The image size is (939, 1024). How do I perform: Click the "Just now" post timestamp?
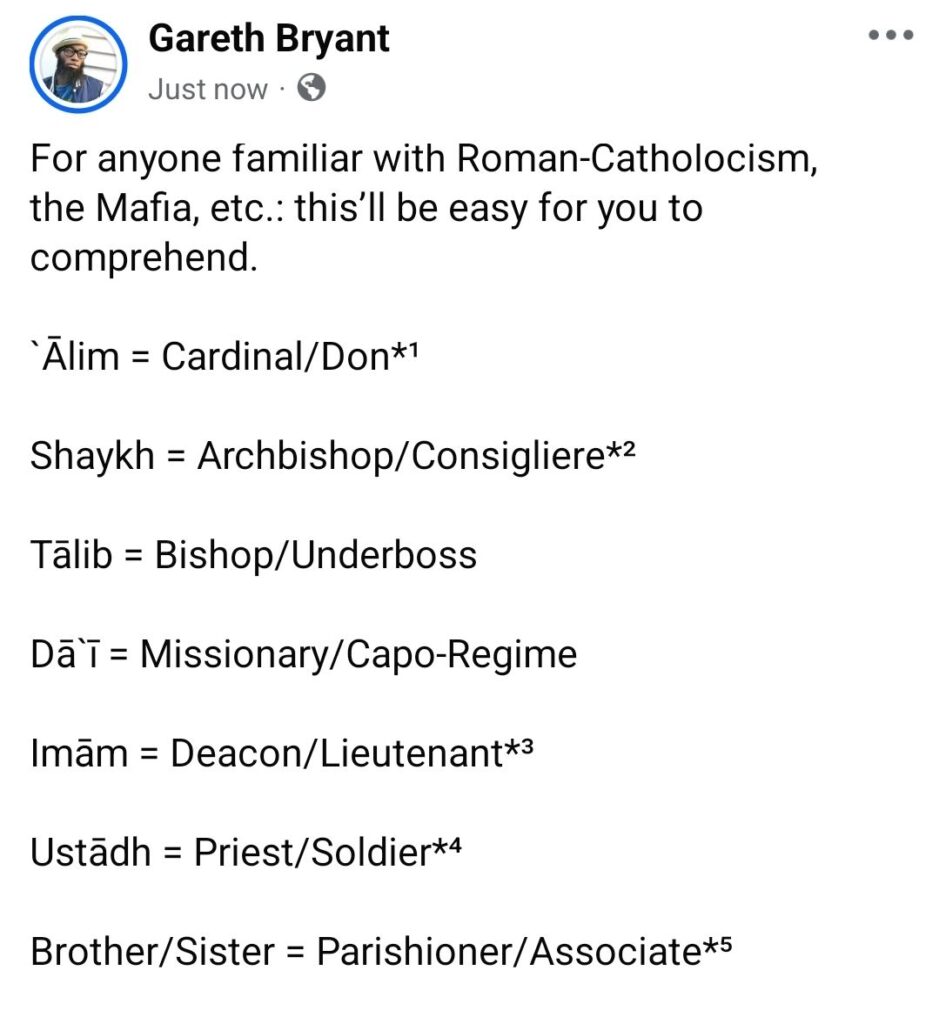[x=208, y=89]
